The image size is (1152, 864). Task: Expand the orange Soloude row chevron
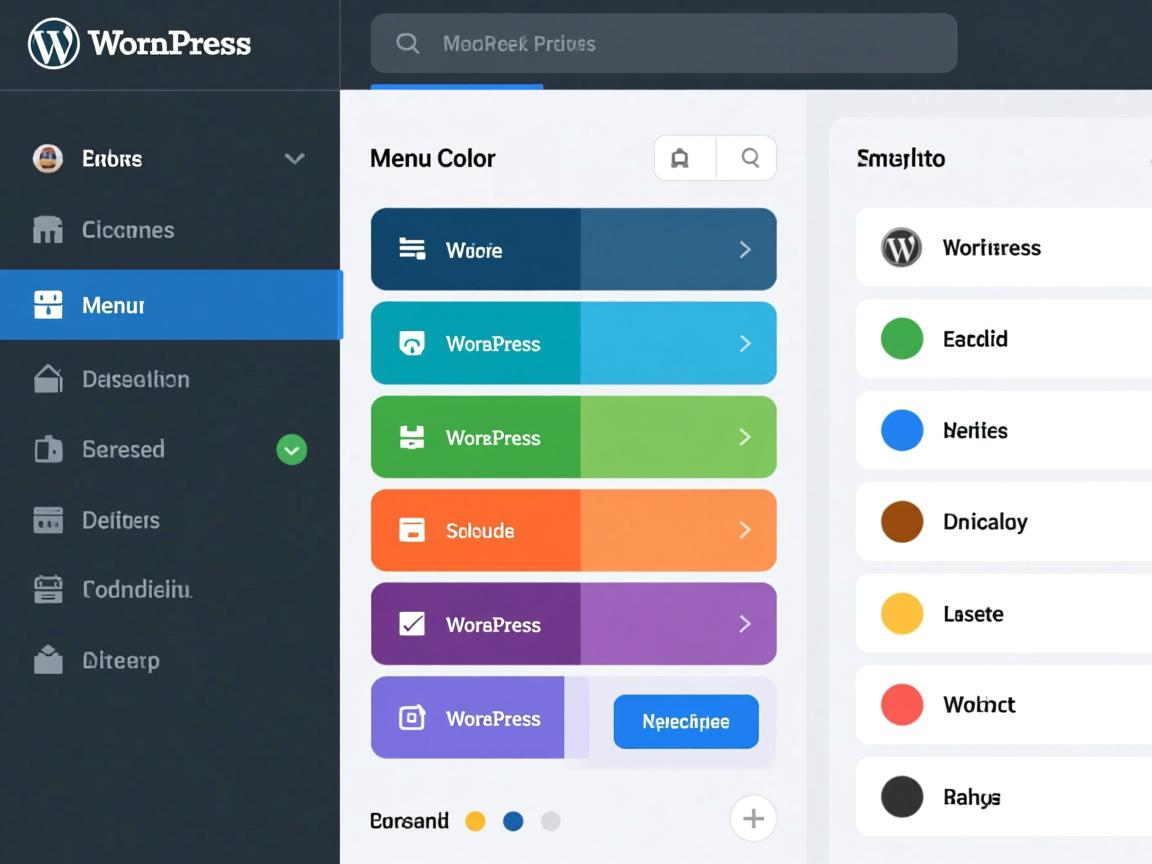click(744, 530)
